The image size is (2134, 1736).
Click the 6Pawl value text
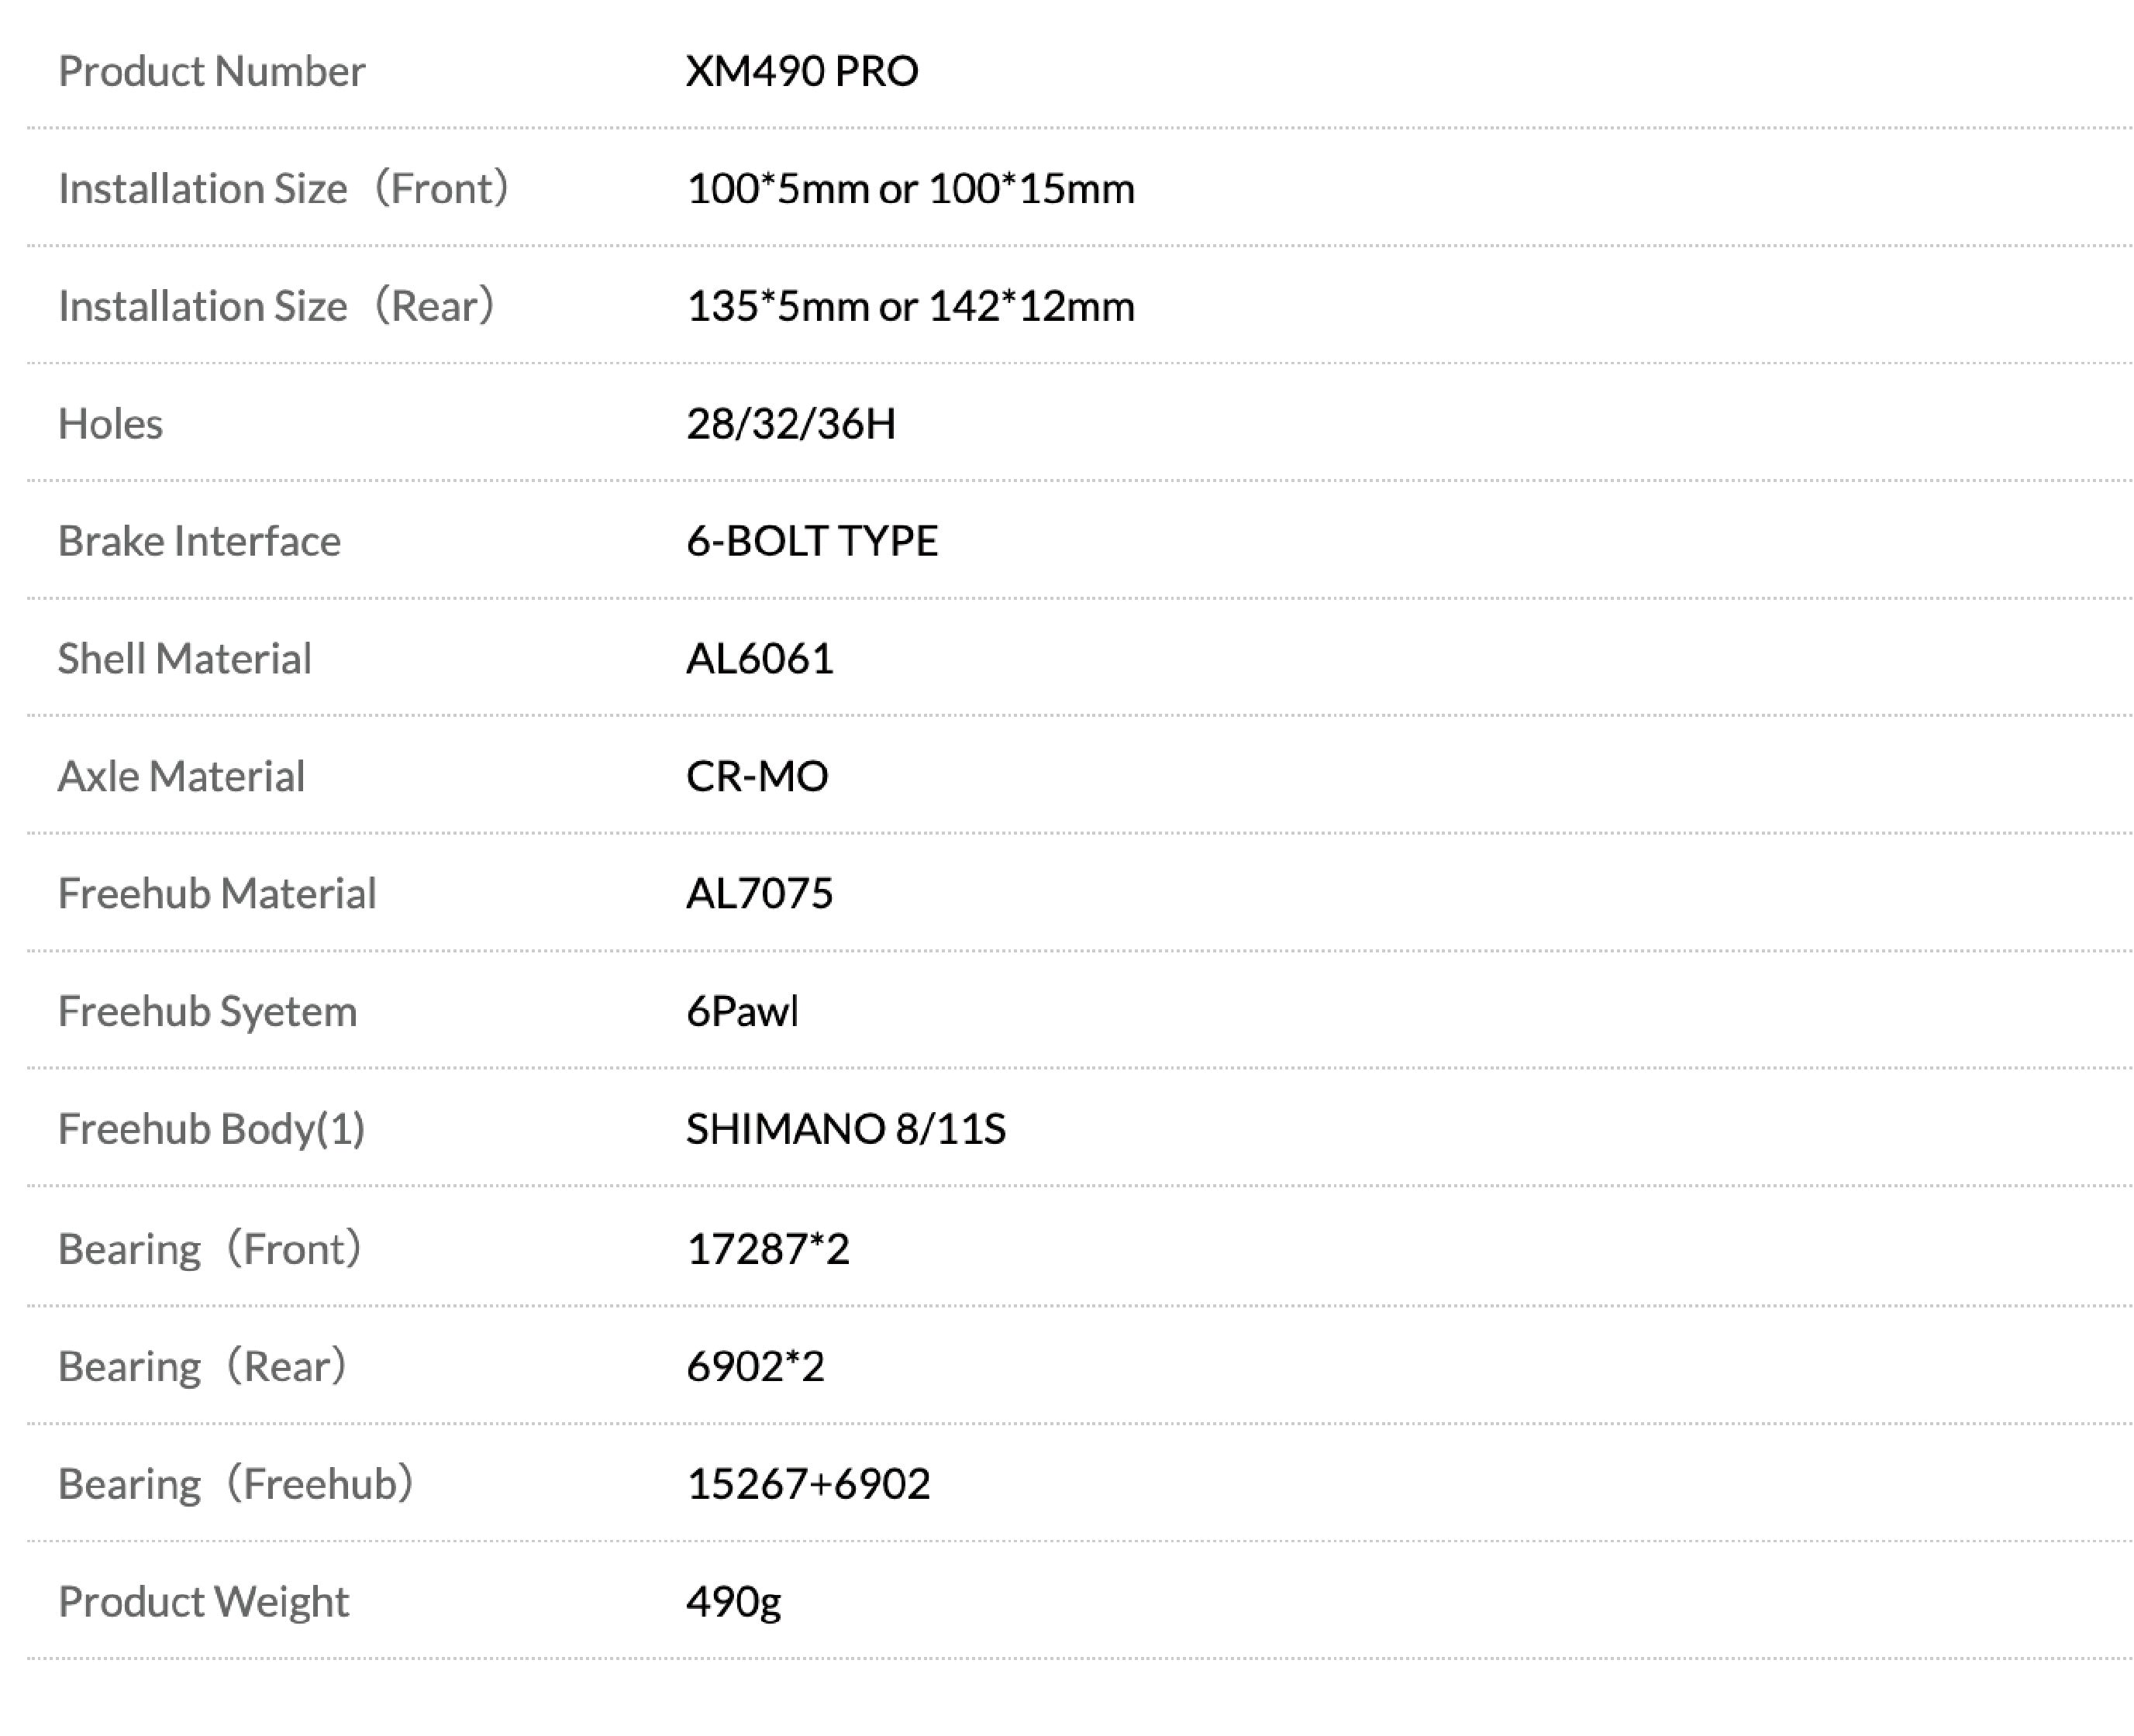[742, 1011]
